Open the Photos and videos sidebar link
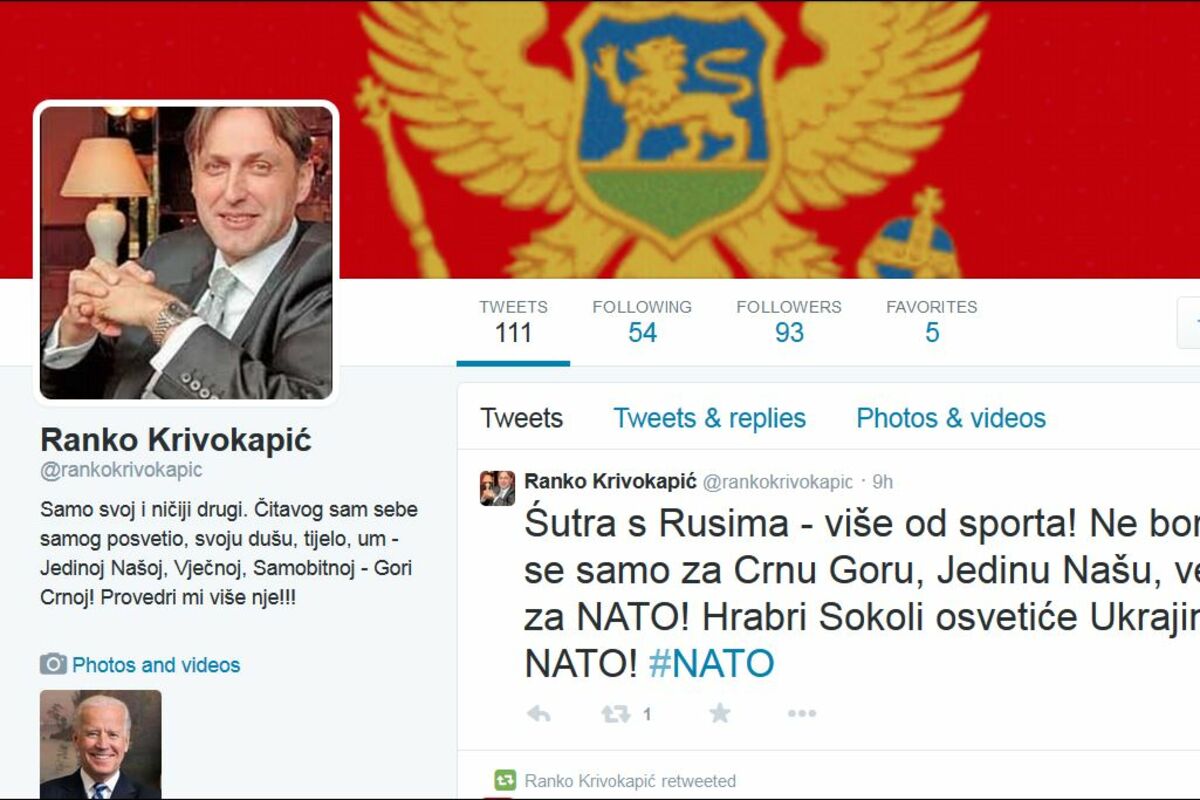Screen dimensions: 1200x800 click(x=156, y=665)
